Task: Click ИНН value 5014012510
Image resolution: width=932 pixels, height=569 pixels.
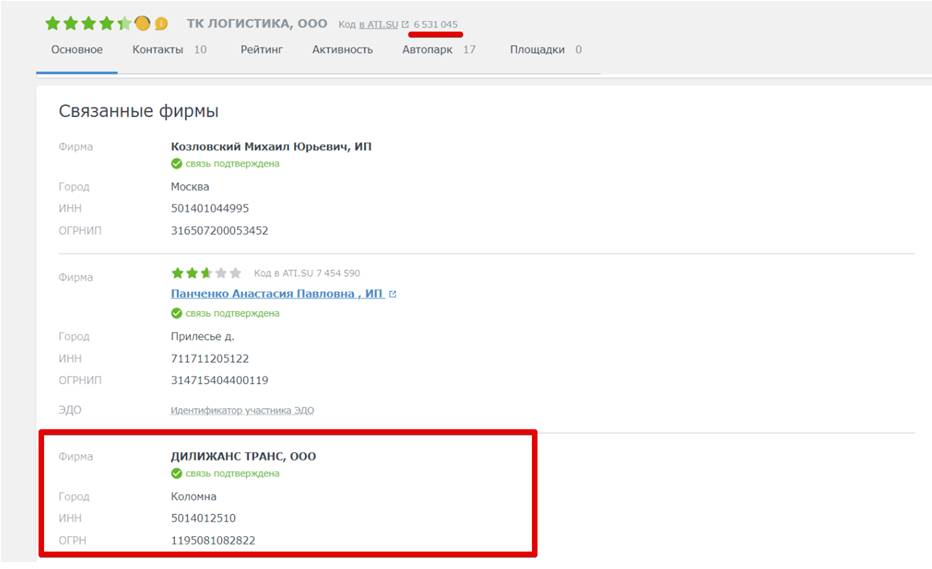Action: [203, 518]
